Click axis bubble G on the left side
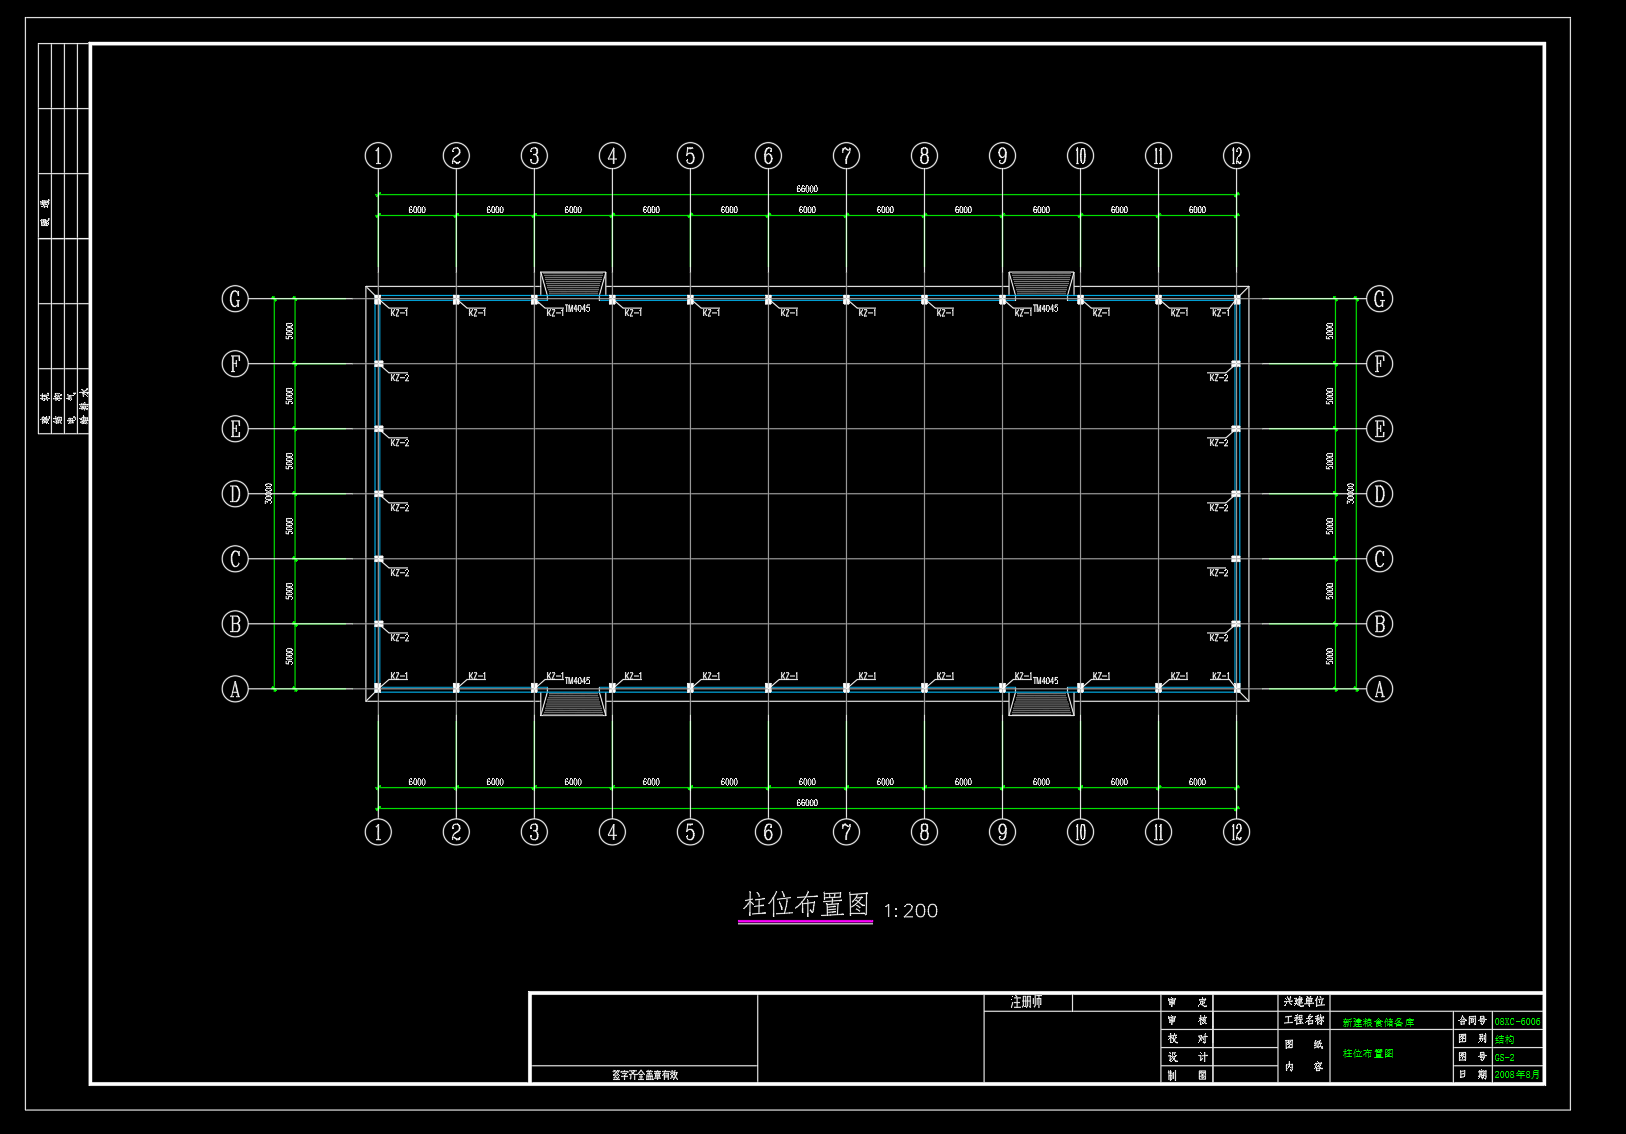 pos(235,299)
